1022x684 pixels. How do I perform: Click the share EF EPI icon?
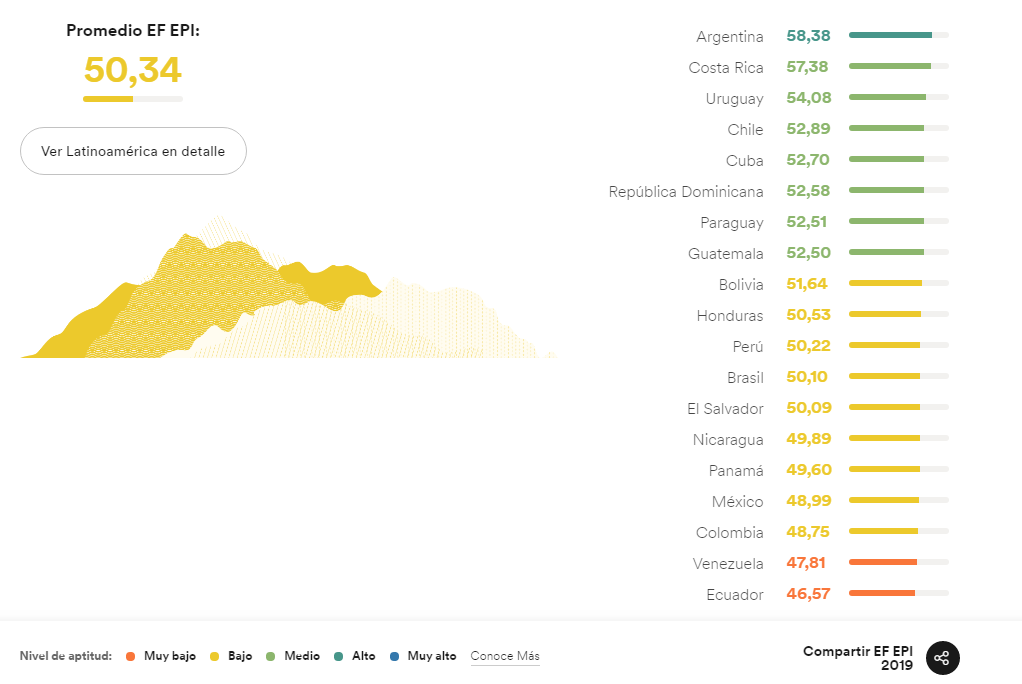(x=943, y=657)
